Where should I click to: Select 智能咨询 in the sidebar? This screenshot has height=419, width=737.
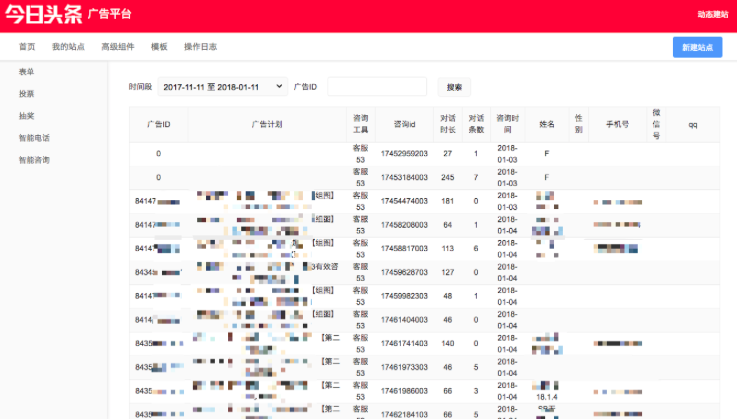(34, 160)
